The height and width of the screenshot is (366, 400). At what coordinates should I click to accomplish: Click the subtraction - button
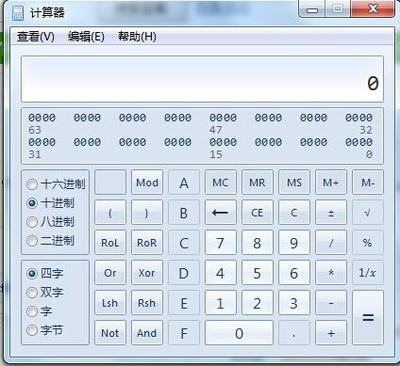click(x=331, y=303)
